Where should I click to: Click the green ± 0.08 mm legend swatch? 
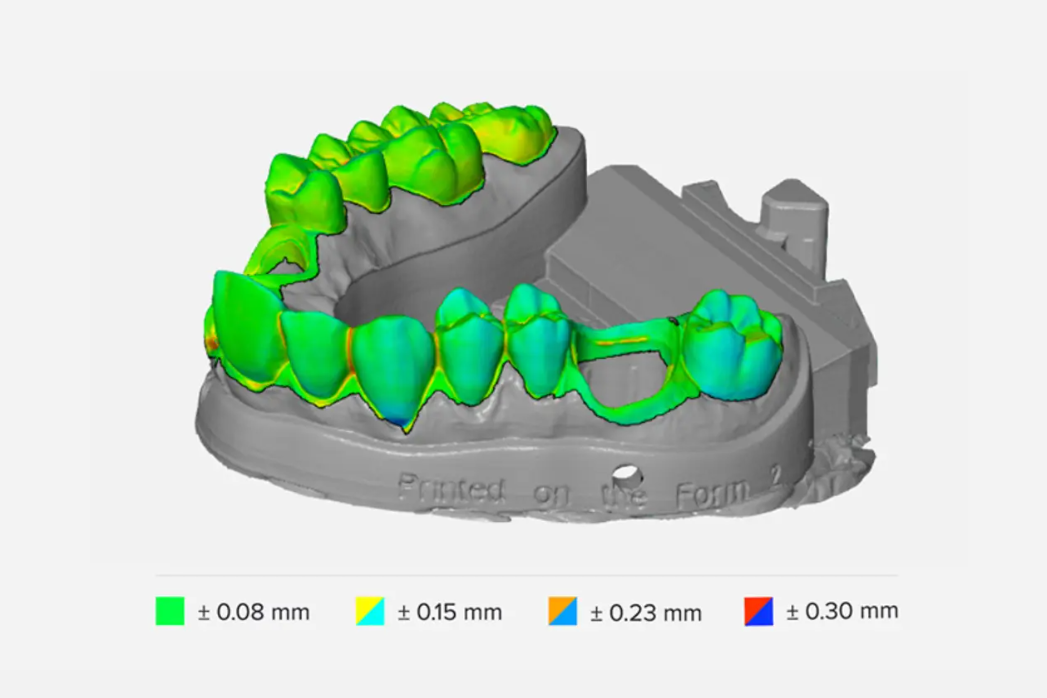(170, 611)
